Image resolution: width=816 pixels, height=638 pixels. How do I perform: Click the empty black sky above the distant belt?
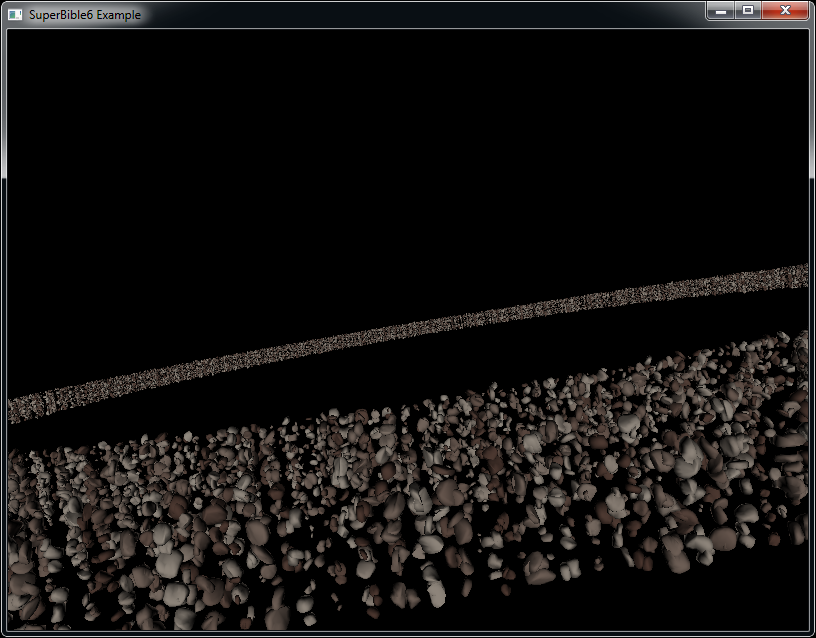click(400, 150)
